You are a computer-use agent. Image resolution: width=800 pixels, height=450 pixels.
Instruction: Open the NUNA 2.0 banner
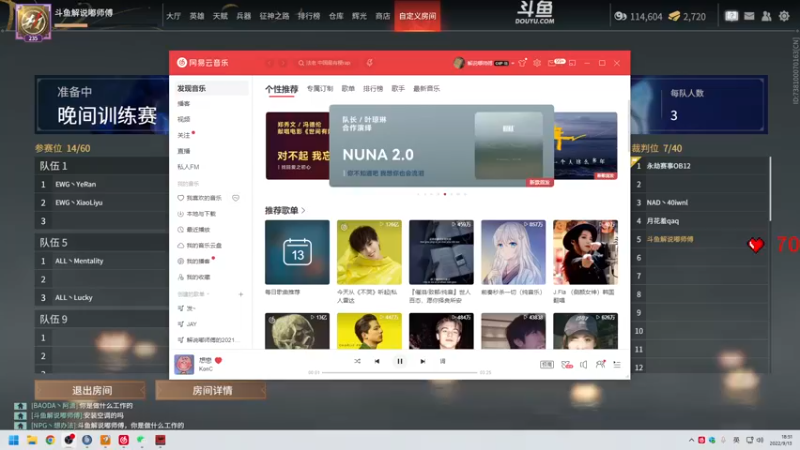coord(441,145)
